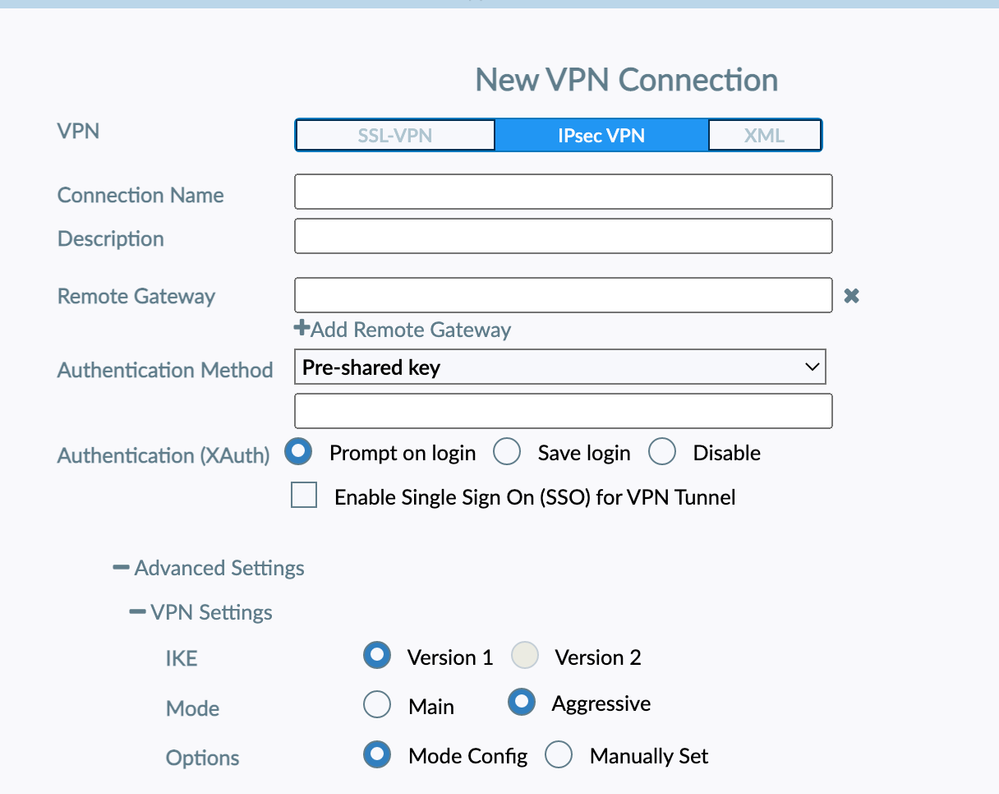The image size is (999, 794).
Task: Click the Connection Name input field
Action: 563,192
